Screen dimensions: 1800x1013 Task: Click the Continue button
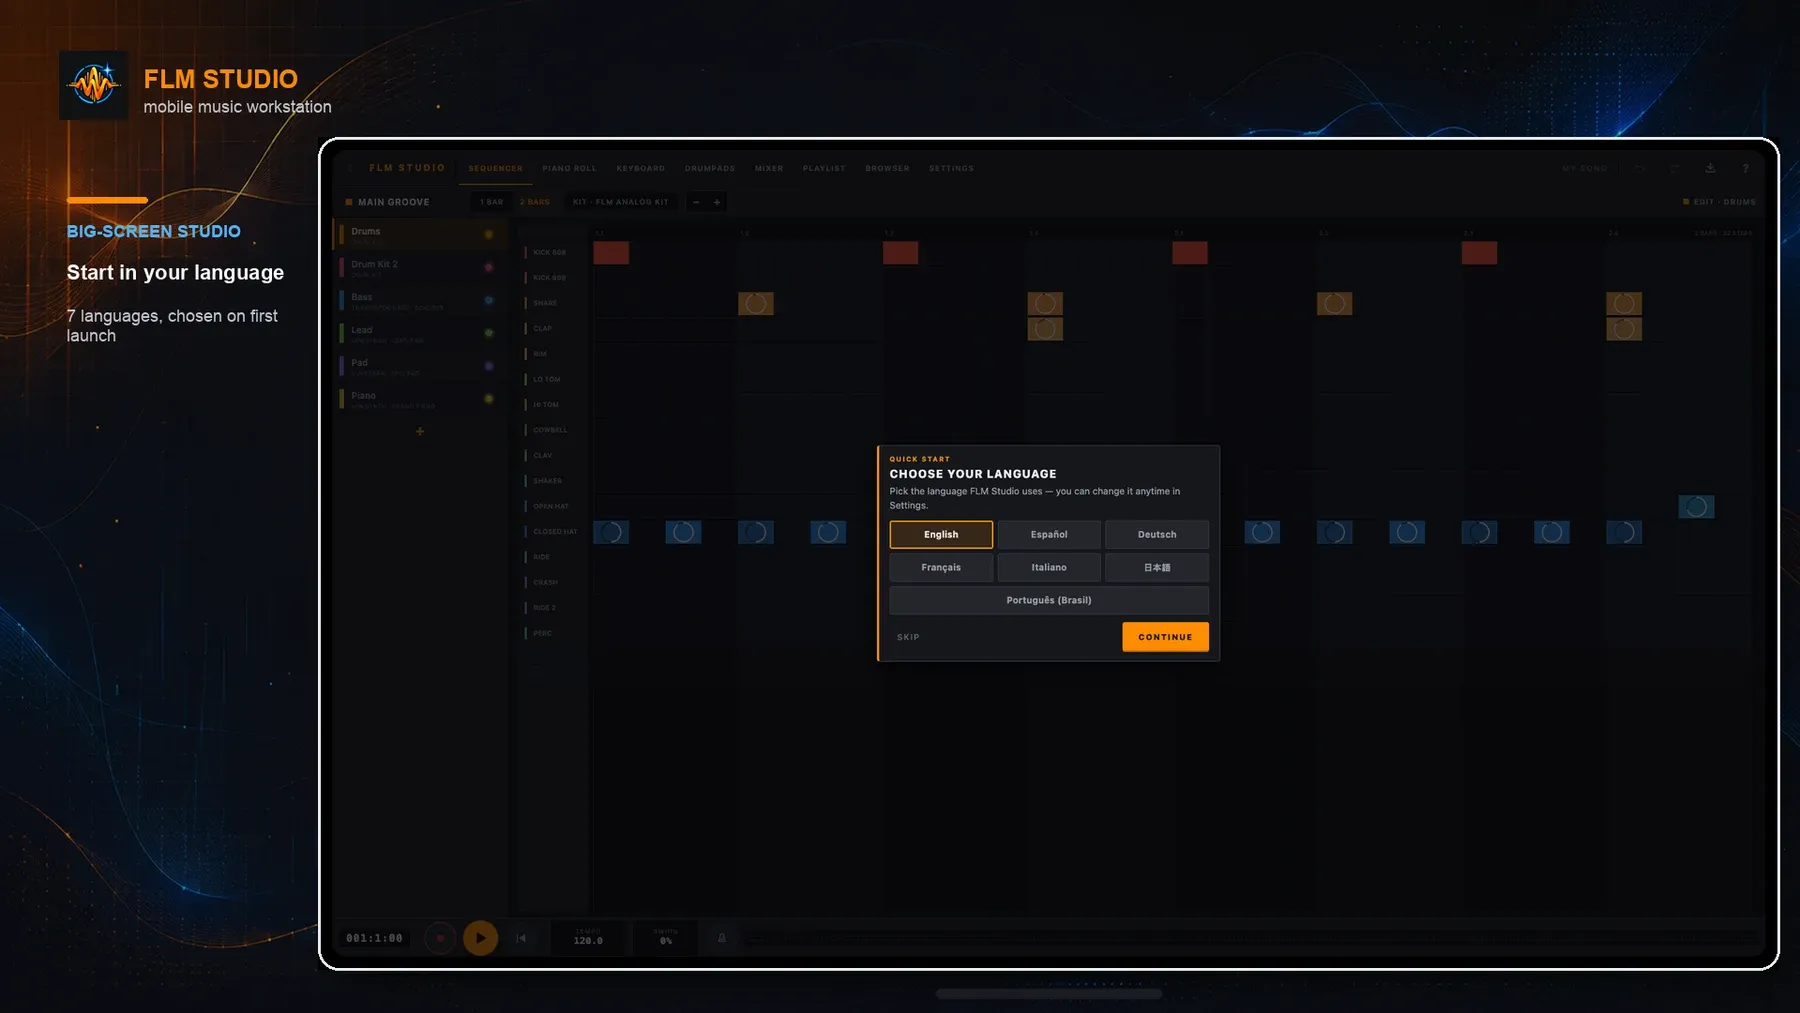point(1165,637)
